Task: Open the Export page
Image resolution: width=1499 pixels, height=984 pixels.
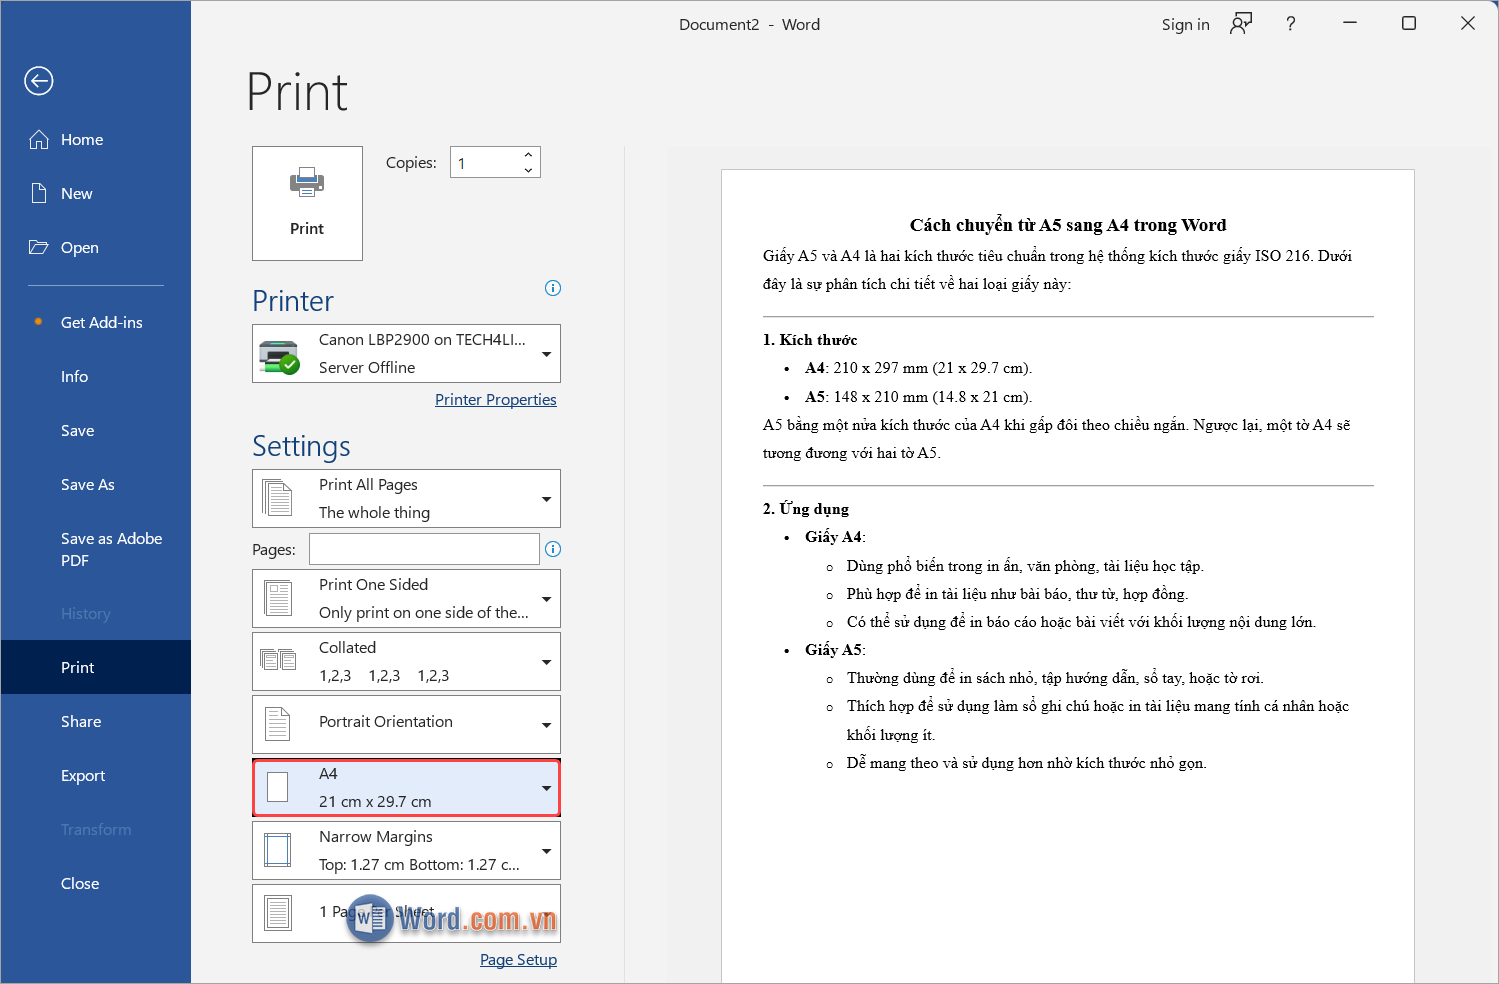Action: point(96,775)
